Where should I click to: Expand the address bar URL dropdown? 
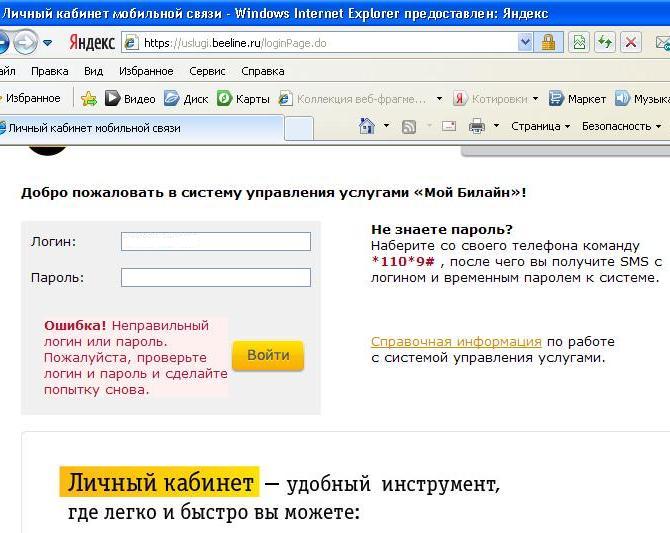pyautogui.click(x=526, y=43)
